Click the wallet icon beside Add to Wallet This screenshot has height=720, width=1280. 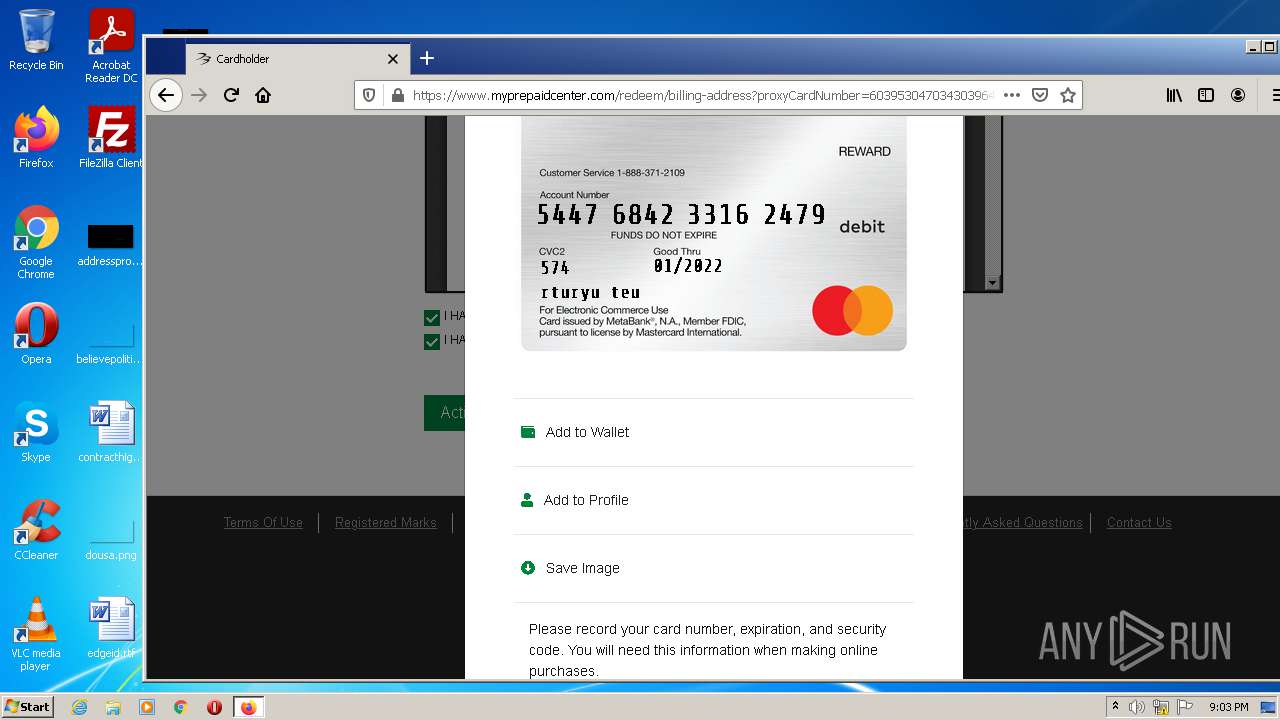point(528,432)
